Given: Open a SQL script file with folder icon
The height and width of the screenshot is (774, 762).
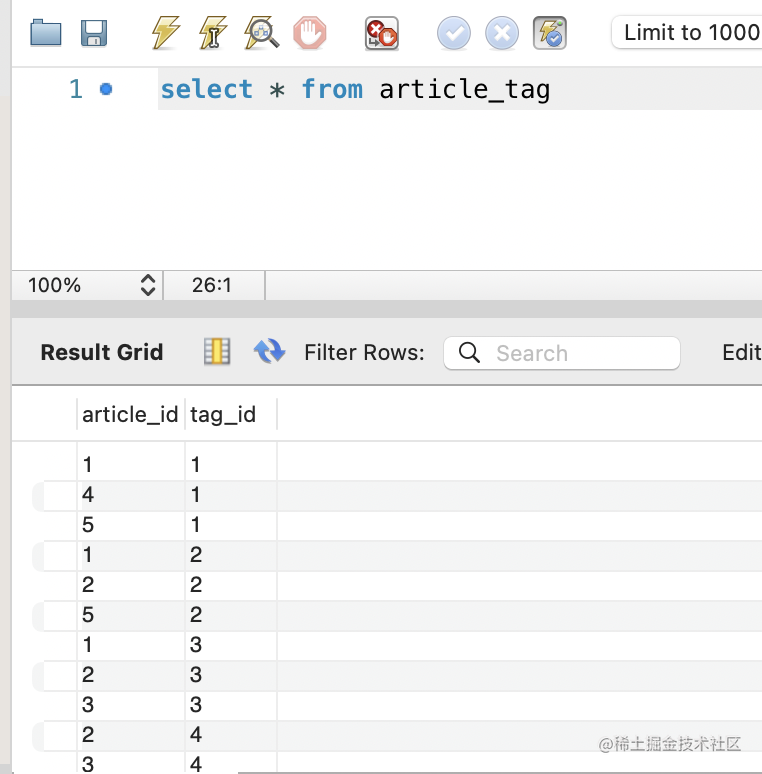Looking at the screenshot, I should click(x=46, y=33).
